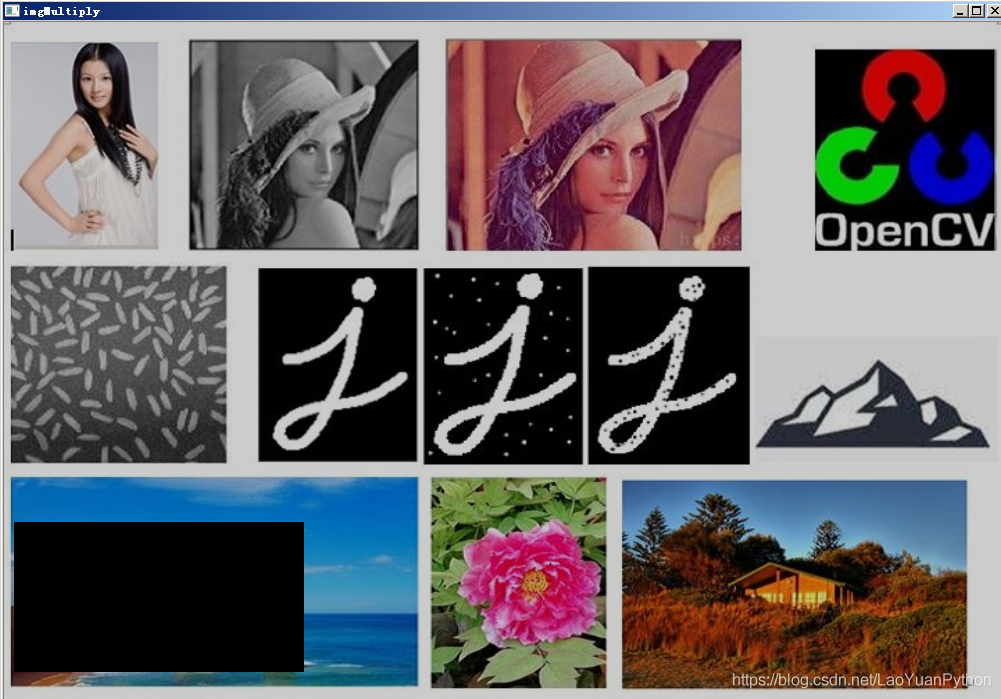Maximize the imgMultiply window
Viewport: 1001px width, 699px height.
[977, 10]
